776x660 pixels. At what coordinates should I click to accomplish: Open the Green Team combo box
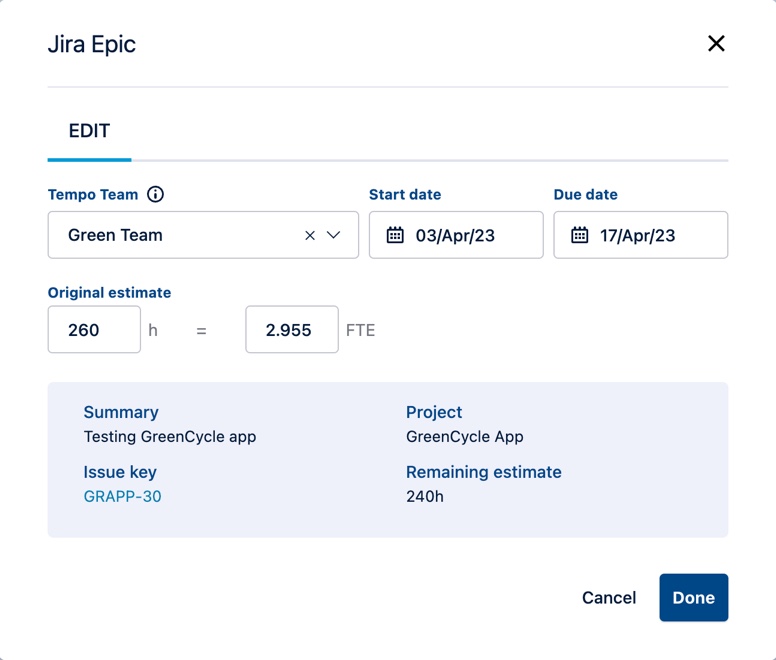tap(180, 235)
